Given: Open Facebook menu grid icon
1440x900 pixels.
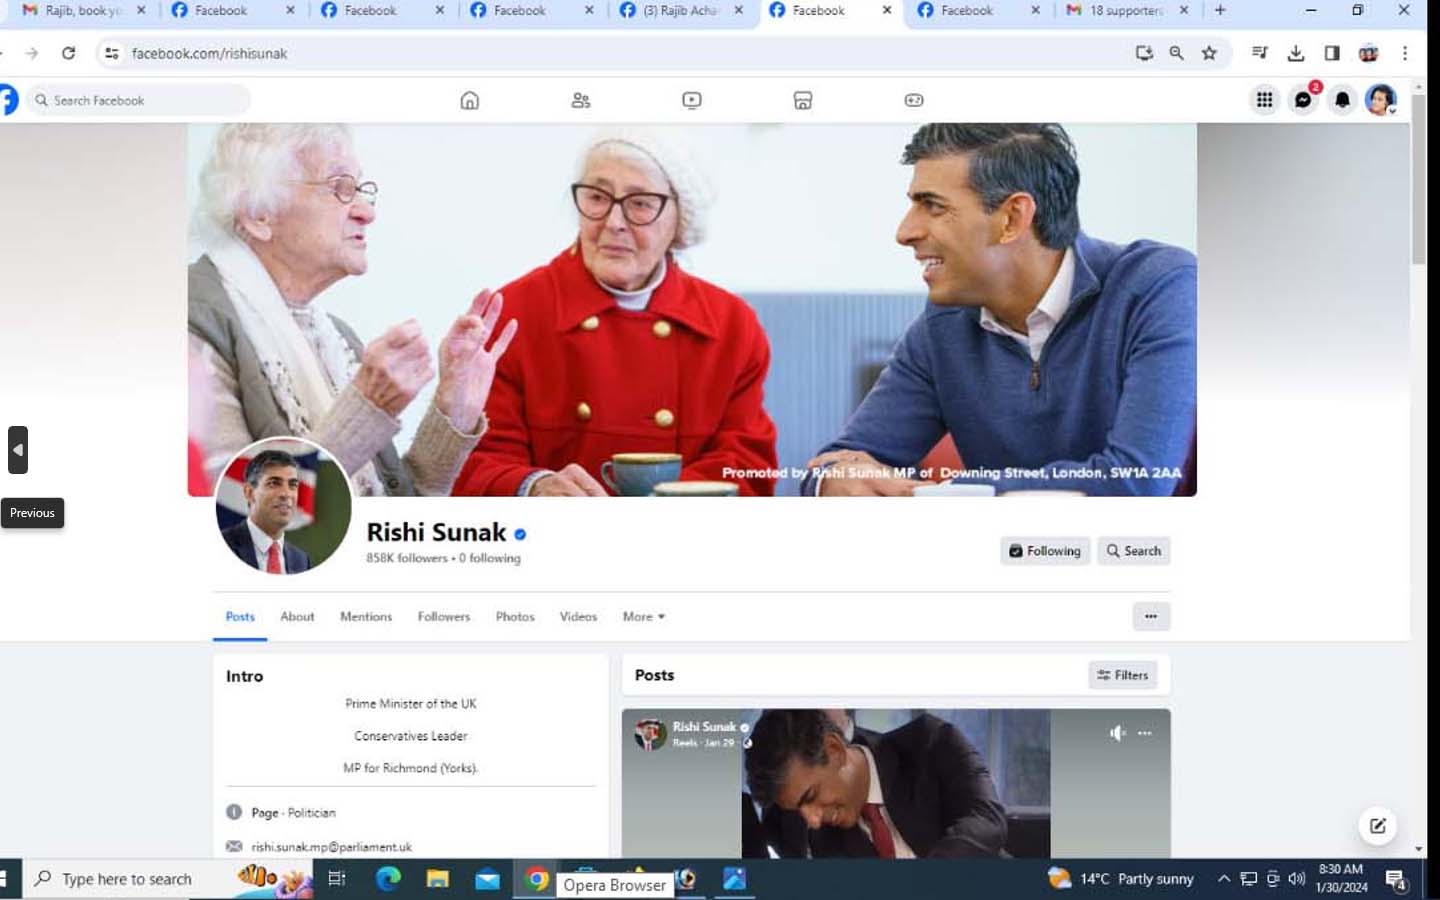Looking at the screenshot, I should tap(1264, 100).
